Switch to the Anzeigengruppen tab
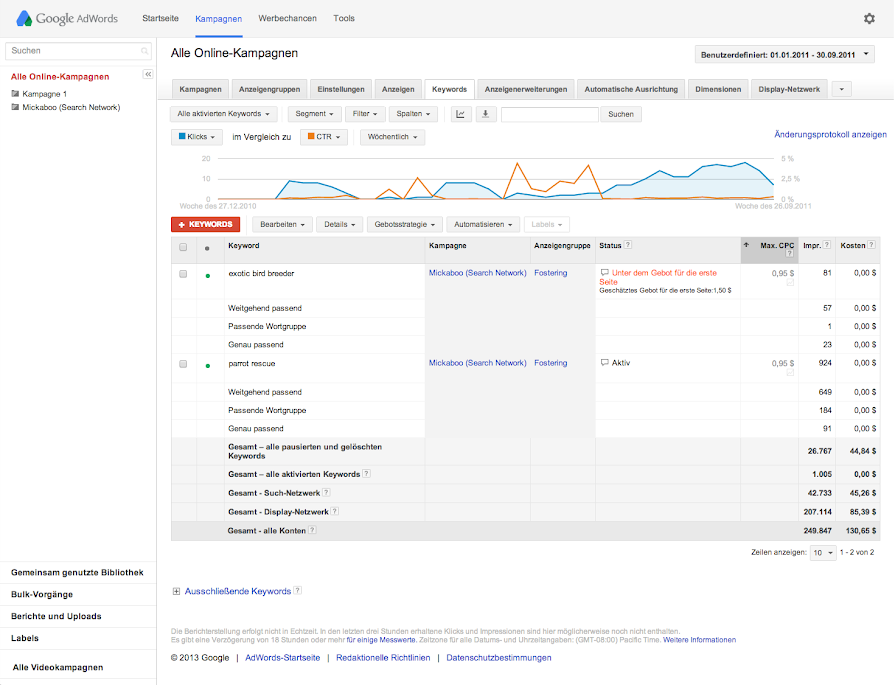This screenshot has width=895, height=685. coord(269,89)
